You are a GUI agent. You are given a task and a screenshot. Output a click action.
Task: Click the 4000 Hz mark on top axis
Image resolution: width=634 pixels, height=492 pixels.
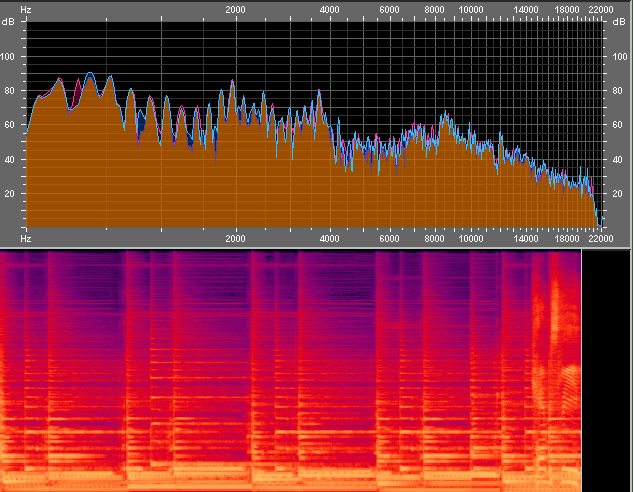click(329, 9)
